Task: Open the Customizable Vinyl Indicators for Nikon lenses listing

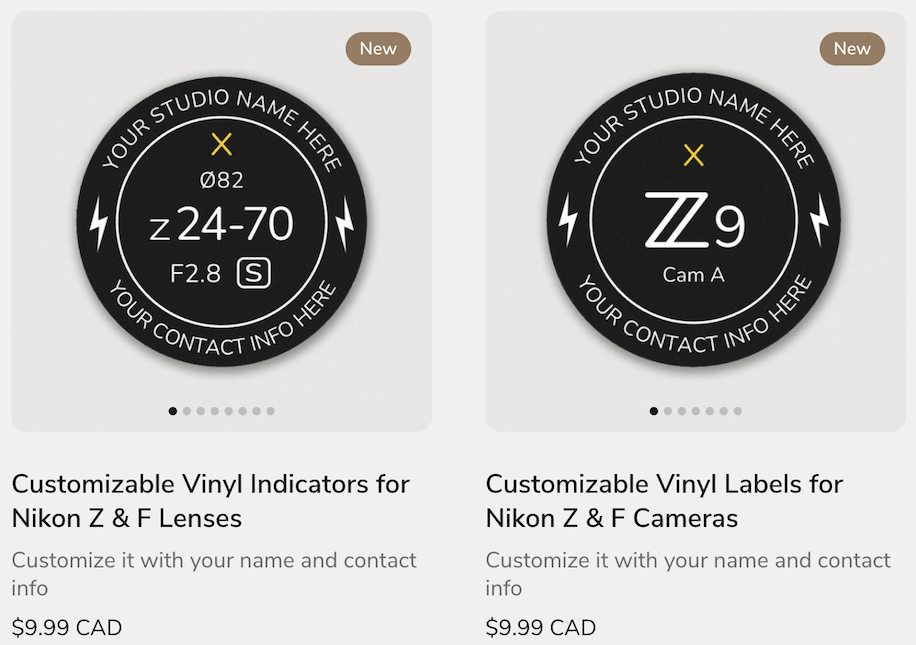Action: [210, 500]
